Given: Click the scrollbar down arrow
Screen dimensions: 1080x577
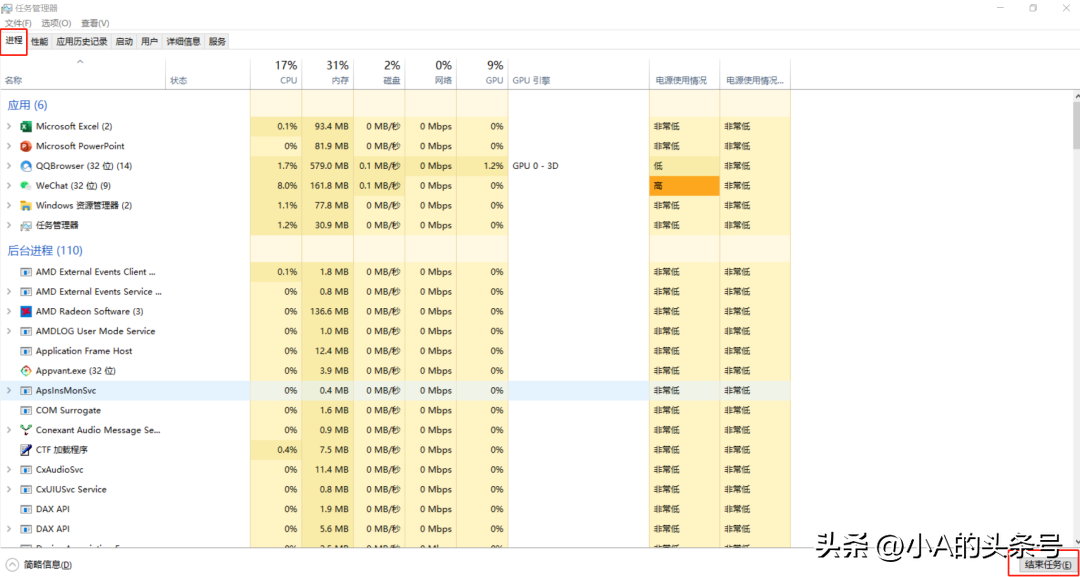Looking at the screenshot, I should (1076, 544).
